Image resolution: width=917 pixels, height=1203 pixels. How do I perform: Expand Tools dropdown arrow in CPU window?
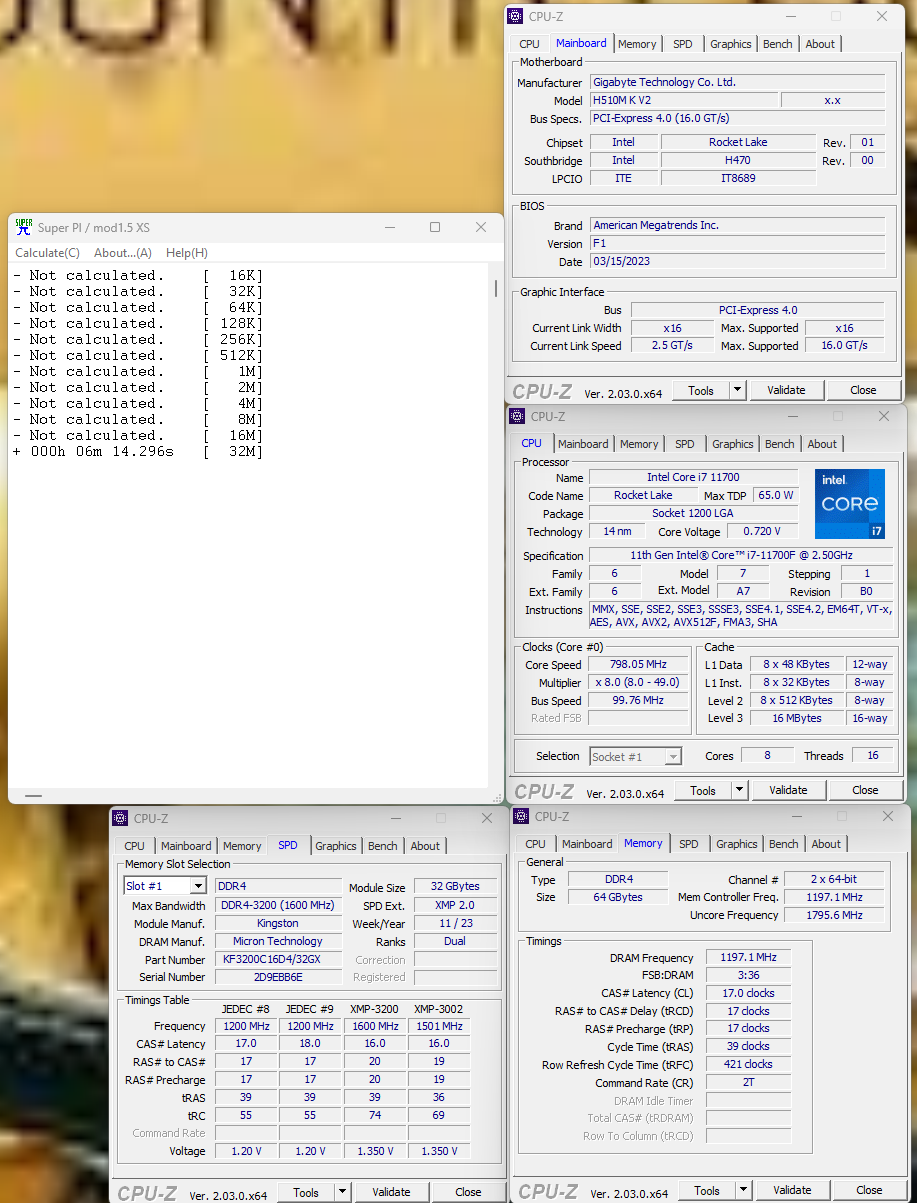(740, 790)
